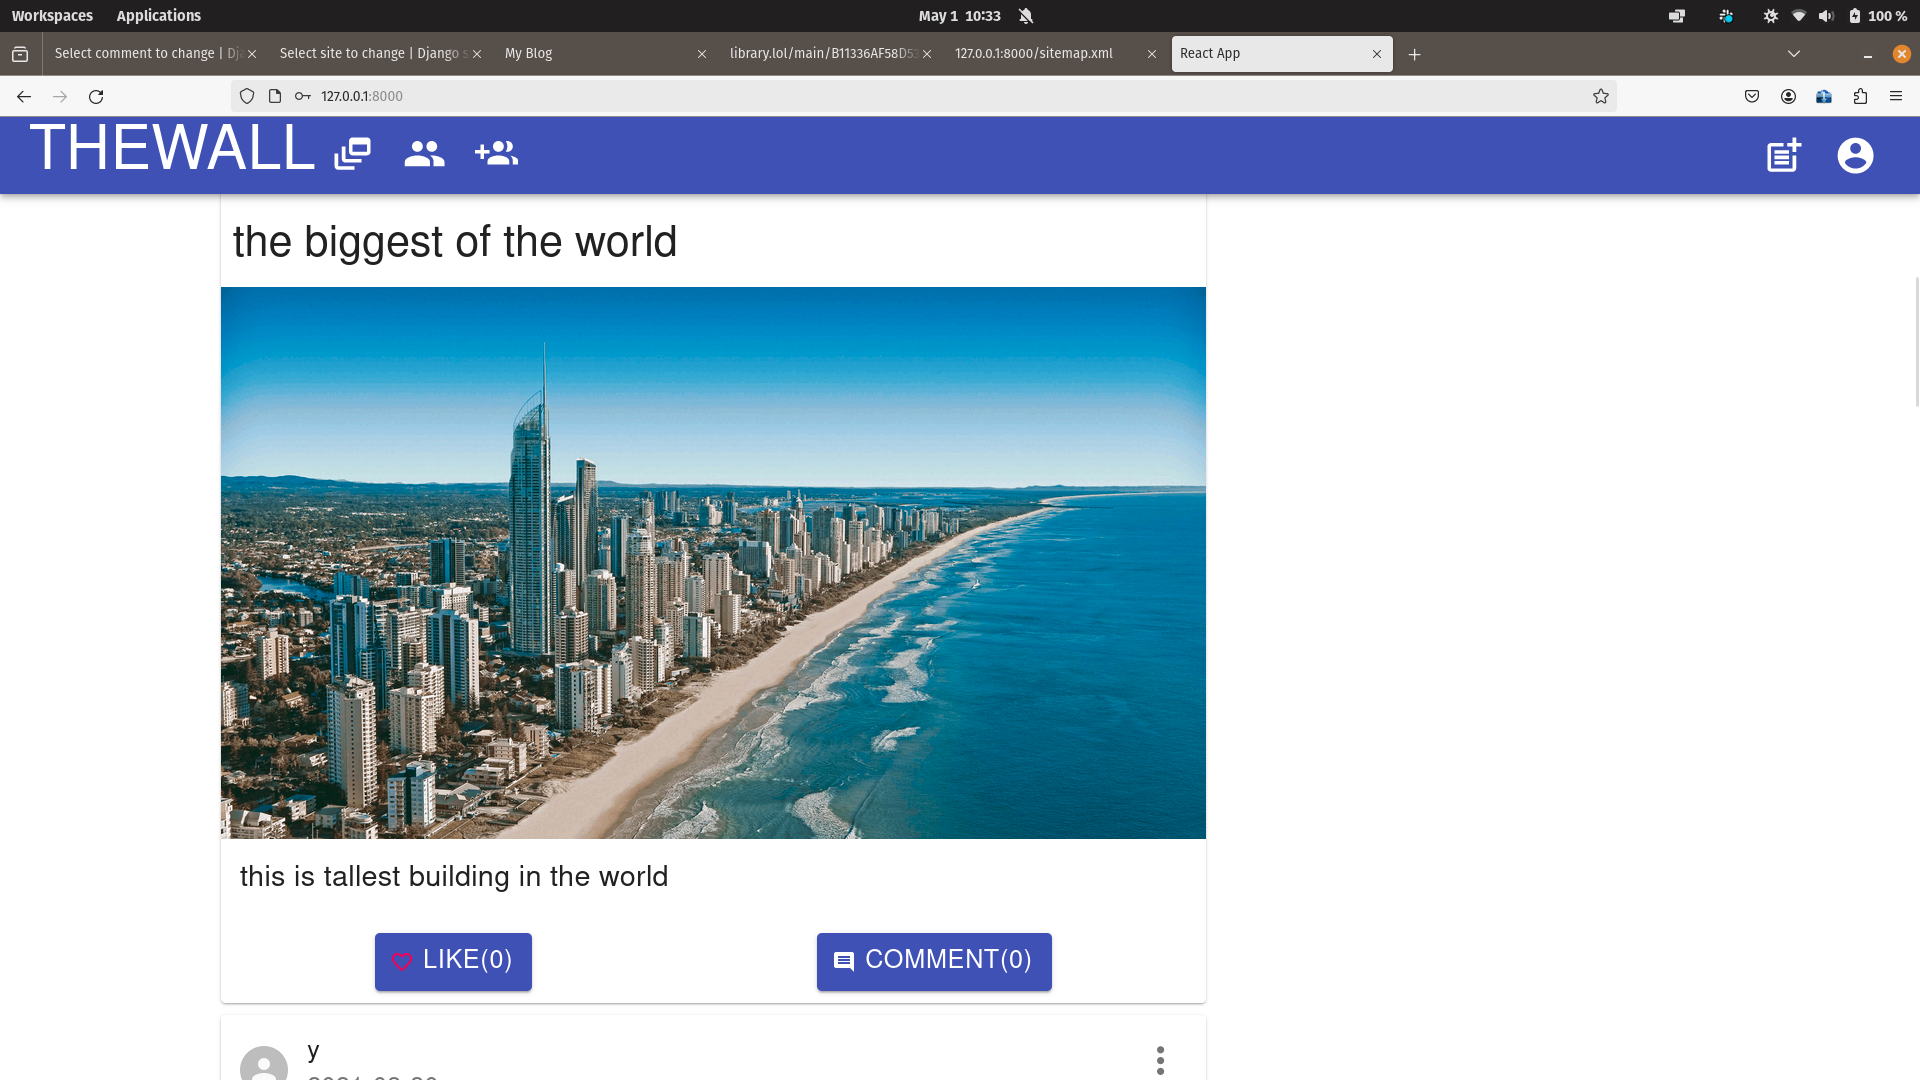
Task: Click the THEWALL logo title
Action: (x=172, y=148)
